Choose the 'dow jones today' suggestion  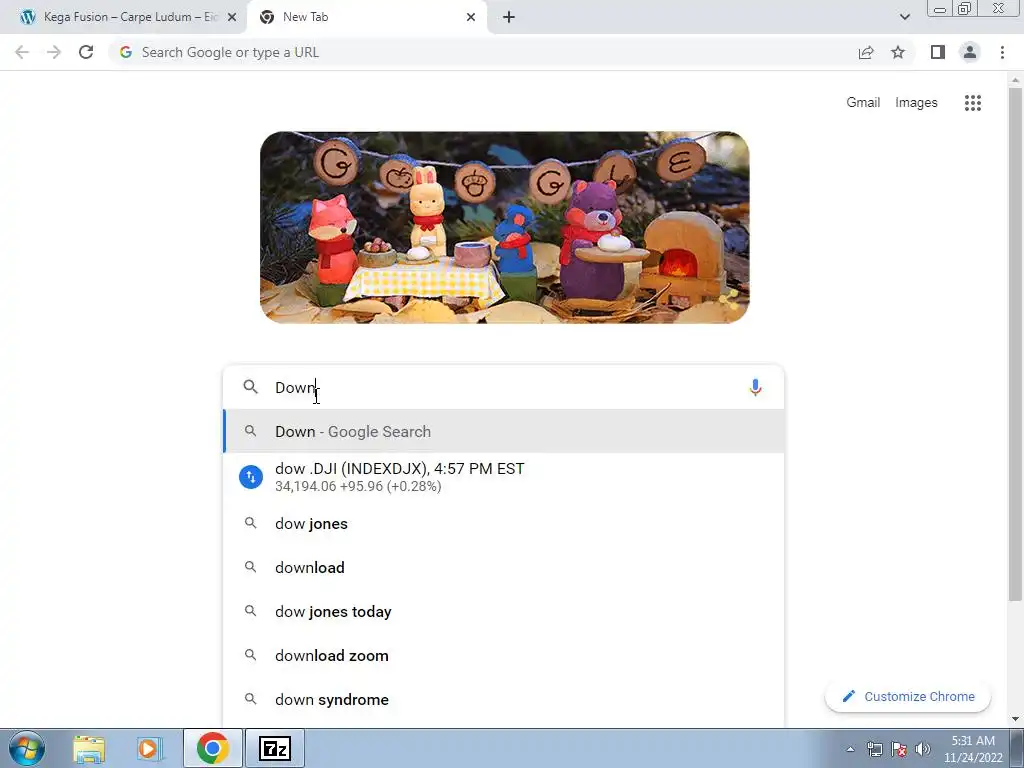(504, 611)
